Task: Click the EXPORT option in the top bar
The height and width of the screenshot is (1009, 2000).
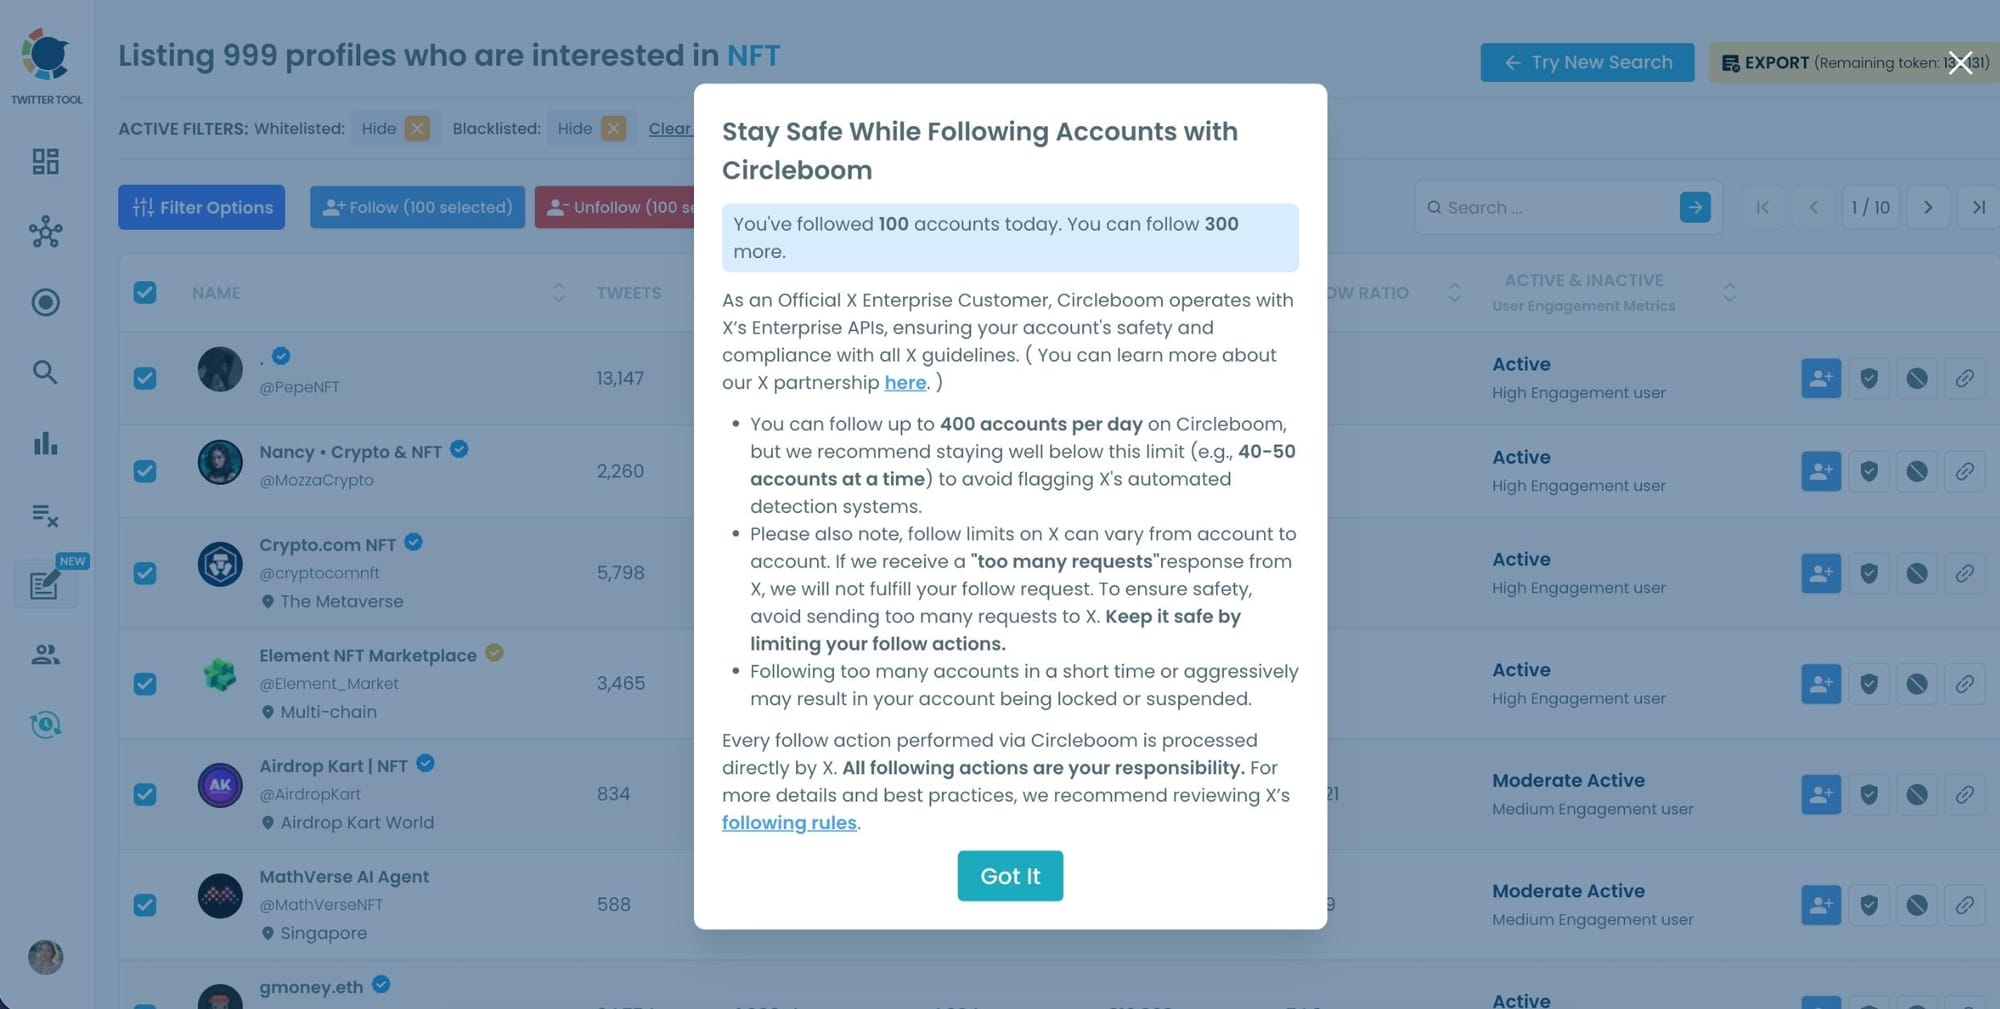Action: coord(1775,62)
